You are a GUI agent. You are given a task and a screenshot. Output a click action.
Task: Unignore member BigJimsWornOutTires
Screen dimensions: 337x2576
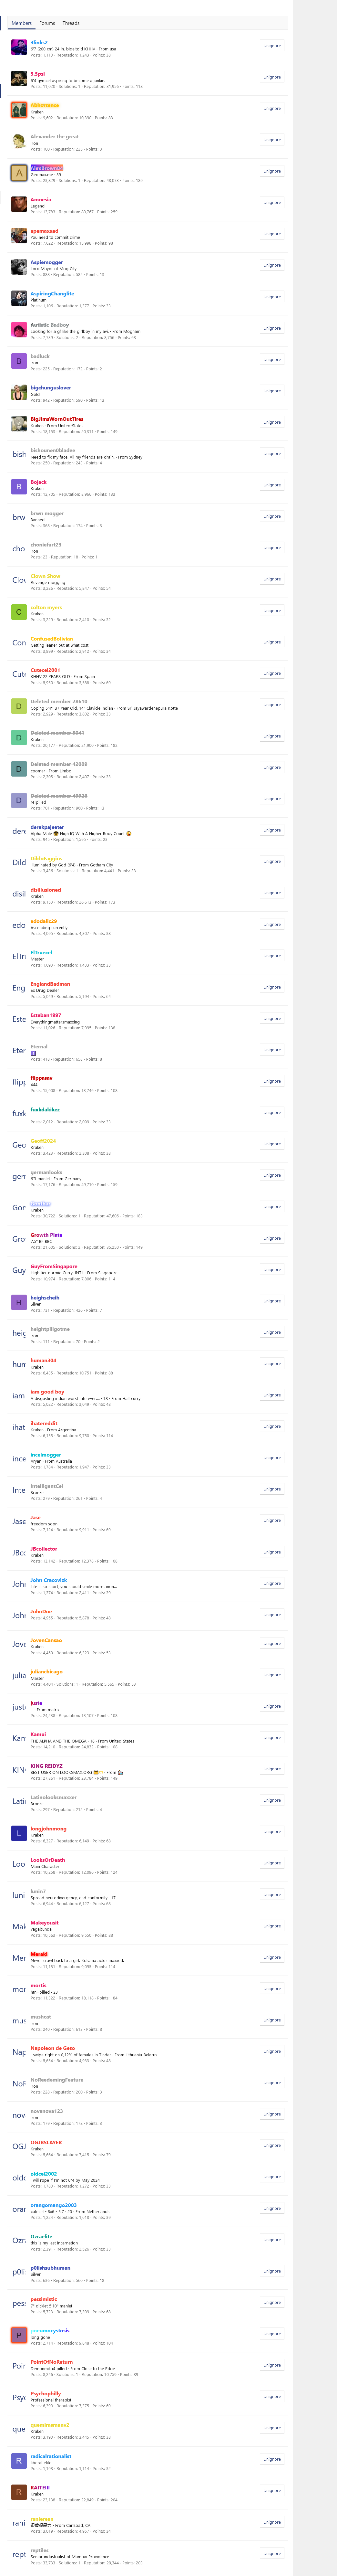271,422
